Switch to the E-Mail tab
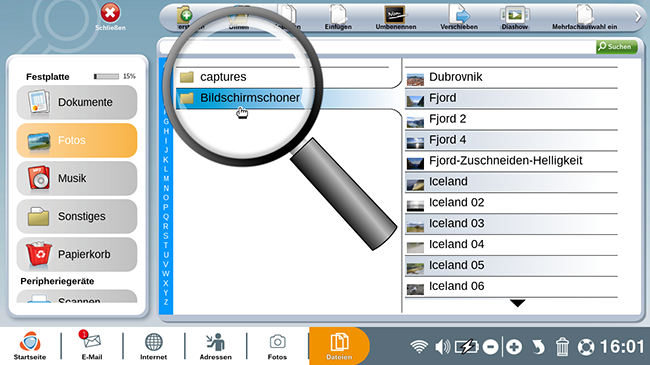The width and height of the screenshot is (650, 365). [92, 345]
